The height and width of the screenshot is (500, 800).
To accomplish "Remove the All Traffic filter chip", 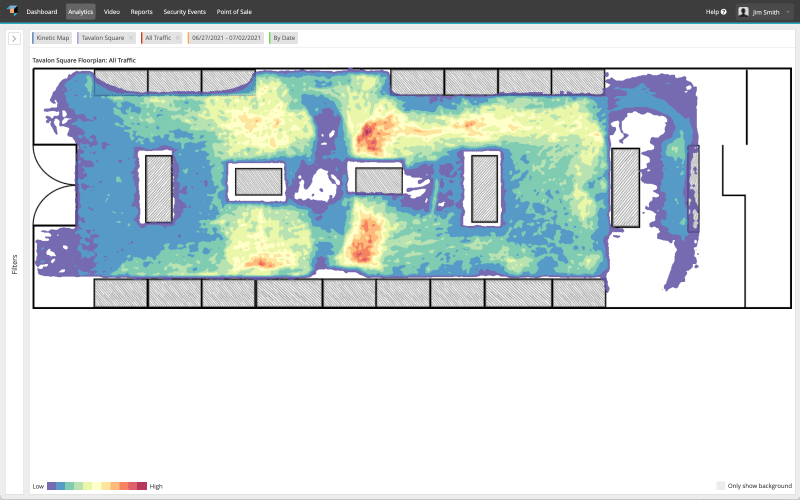I will [x=177, y=38].
